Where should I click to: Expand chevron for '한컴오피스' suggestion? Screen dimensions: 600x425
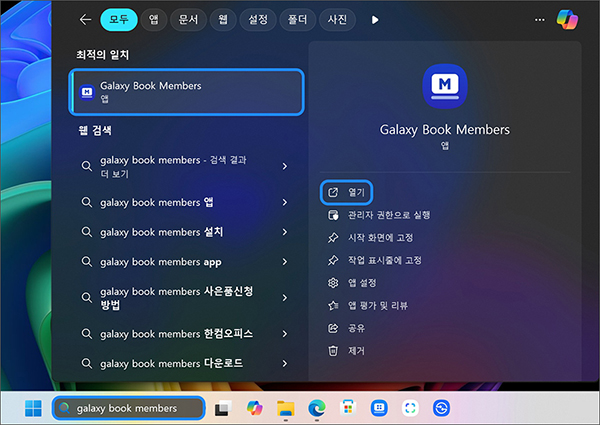[285, 334]
